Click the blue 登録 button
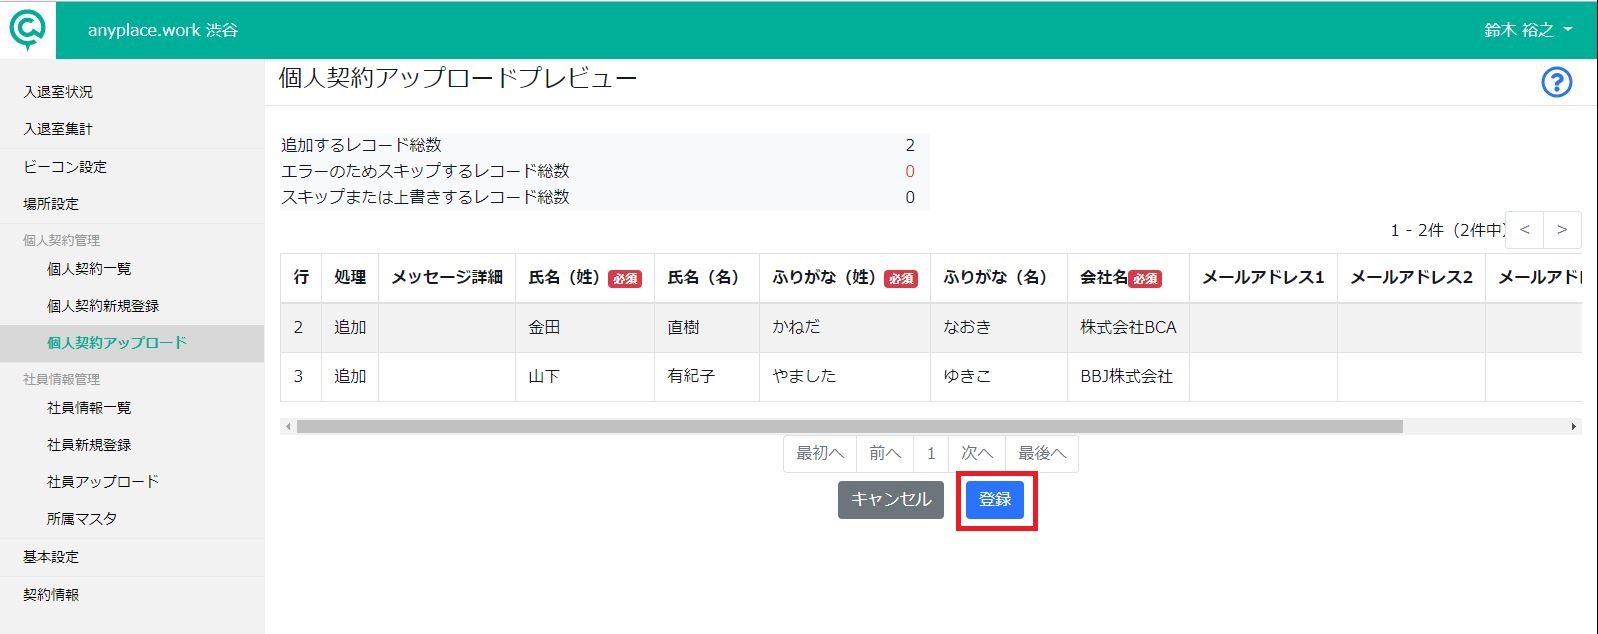The height and width of the screenshot is (634, 1598). coord(995,500)
